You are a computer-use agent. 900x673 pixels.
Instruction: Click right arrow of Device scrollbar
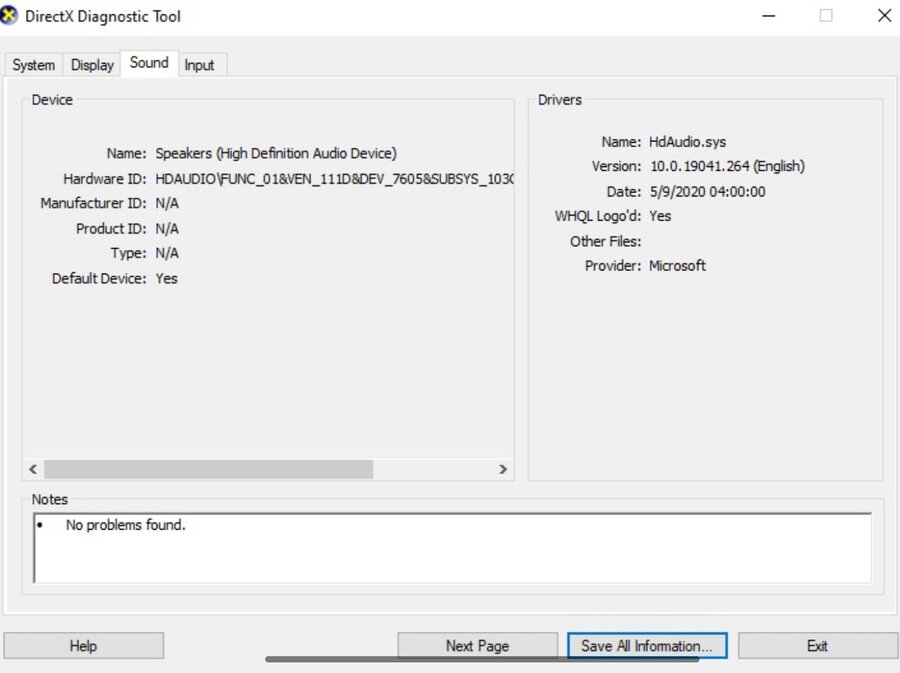[503, 469]
